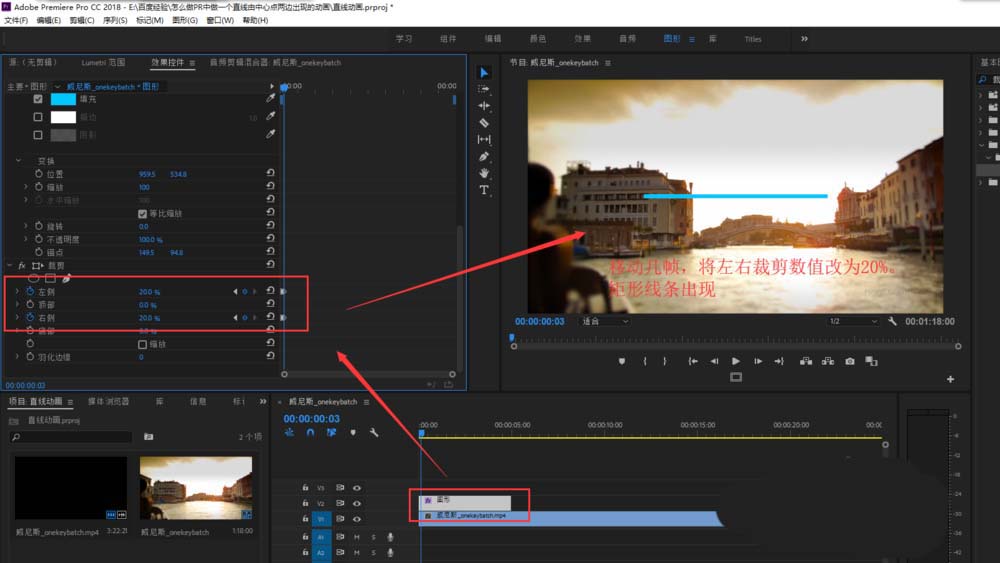This screenshot has height=563, width=1000.
Task: Enable the Stroke checkbox beside white swatch
Action: pyautogui.click(x=38, y=117)
